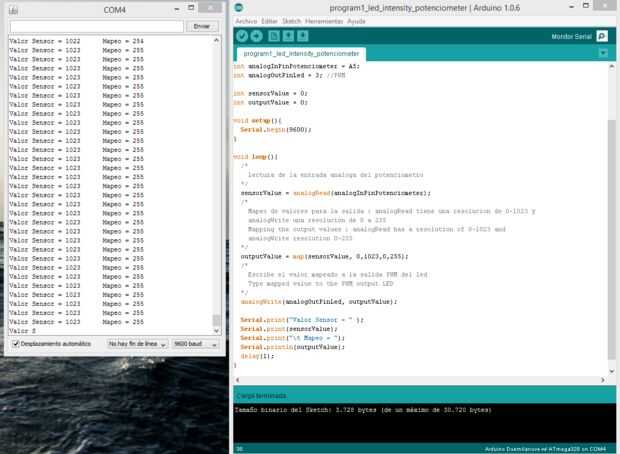
Task: Click the serial monitor send input field
Action: 97,26
